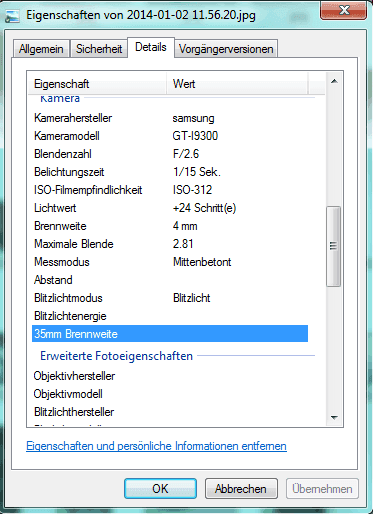Screen dimensions: 373x514
Task: Click the image file icon in title bar
Action: click(12, 16)
